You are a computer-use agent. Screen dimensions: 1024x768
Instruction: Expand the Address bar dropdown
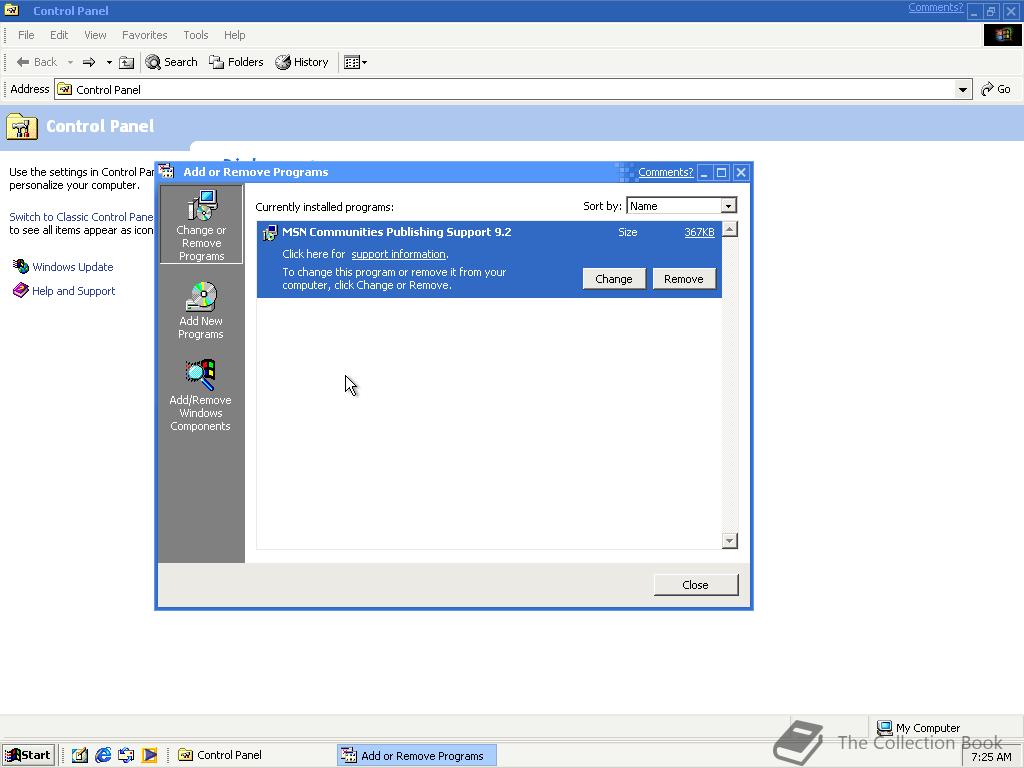(x=962, y=89)
